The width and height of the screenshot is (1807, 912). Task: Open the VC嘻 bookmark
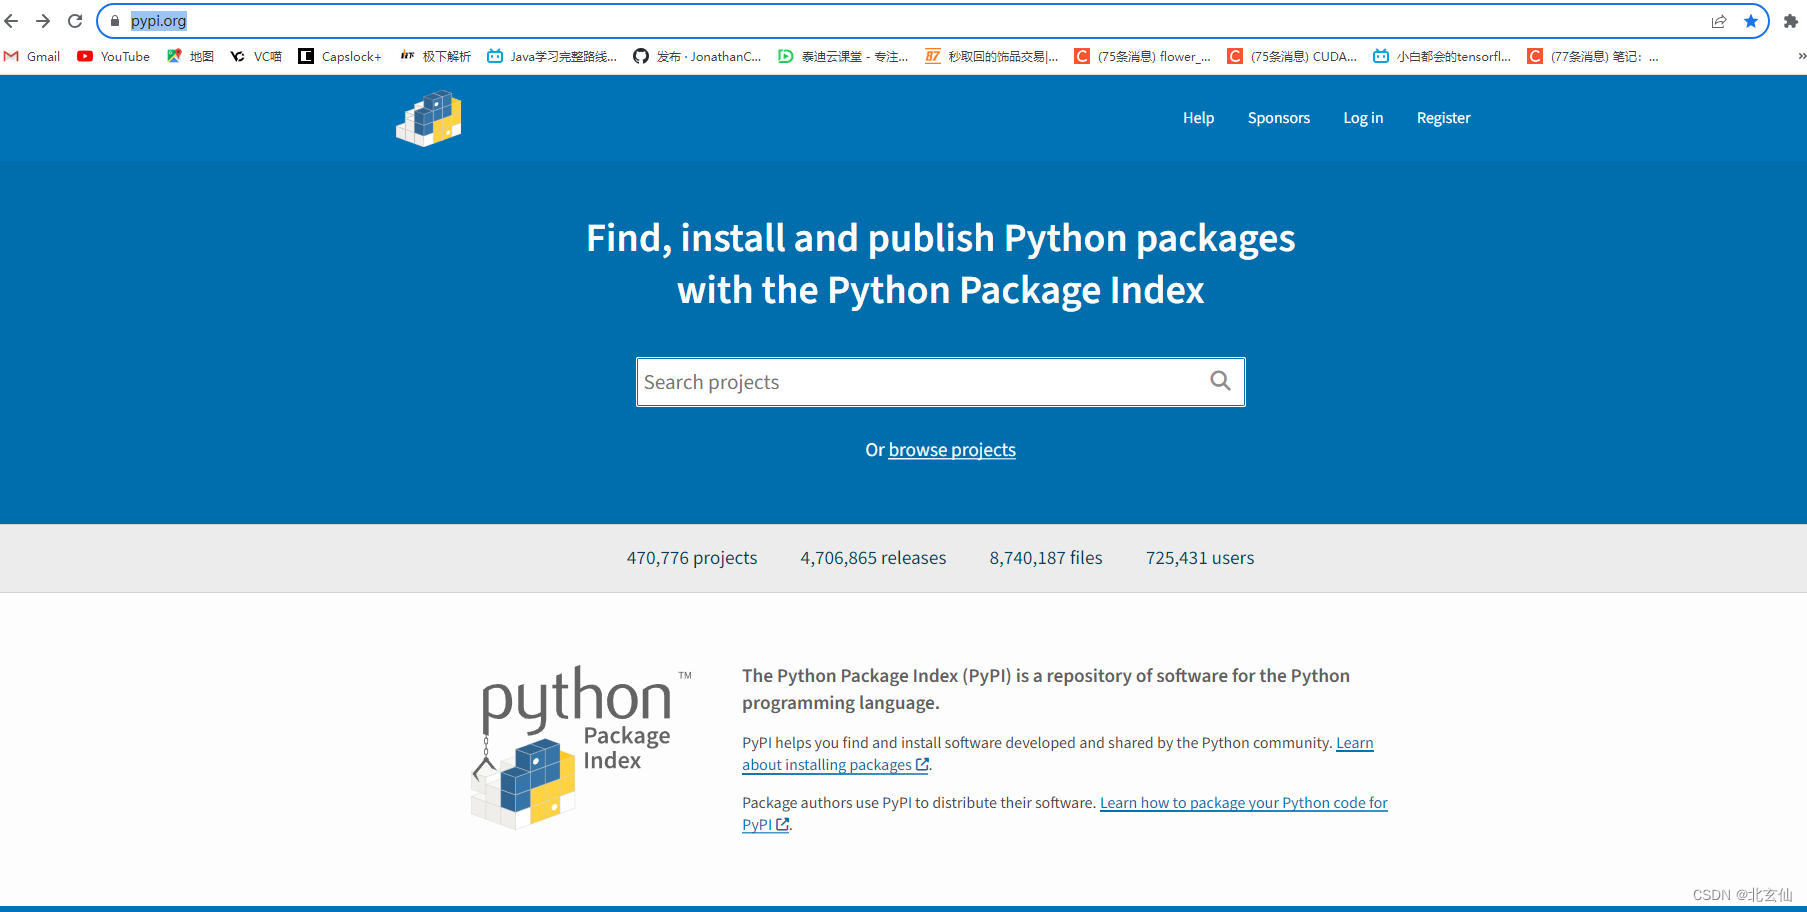tap(256, 56)
